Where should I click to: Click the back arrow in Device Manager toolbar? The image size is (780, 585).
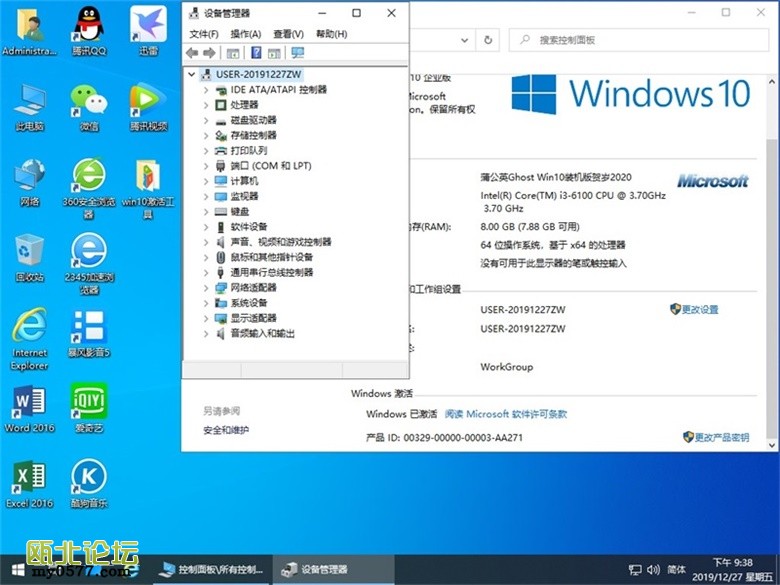(192, 53)
